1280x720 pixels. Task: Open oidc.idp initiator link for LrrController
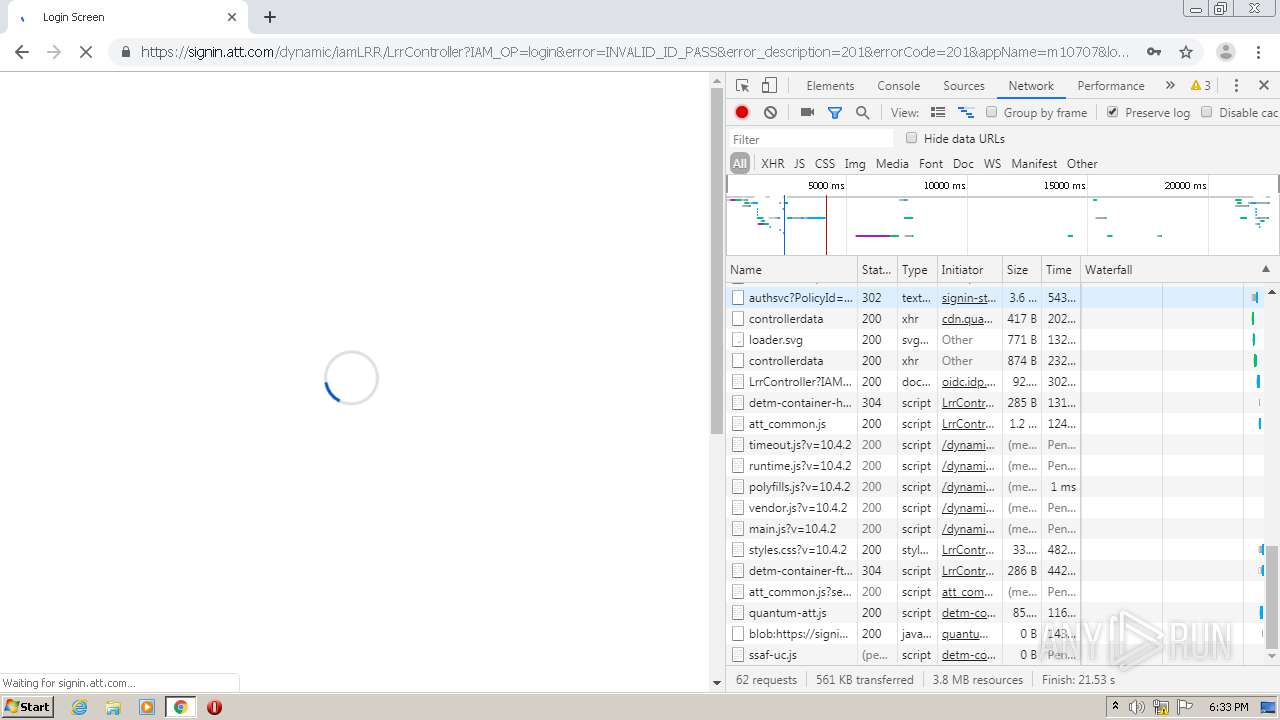[969, 382]
